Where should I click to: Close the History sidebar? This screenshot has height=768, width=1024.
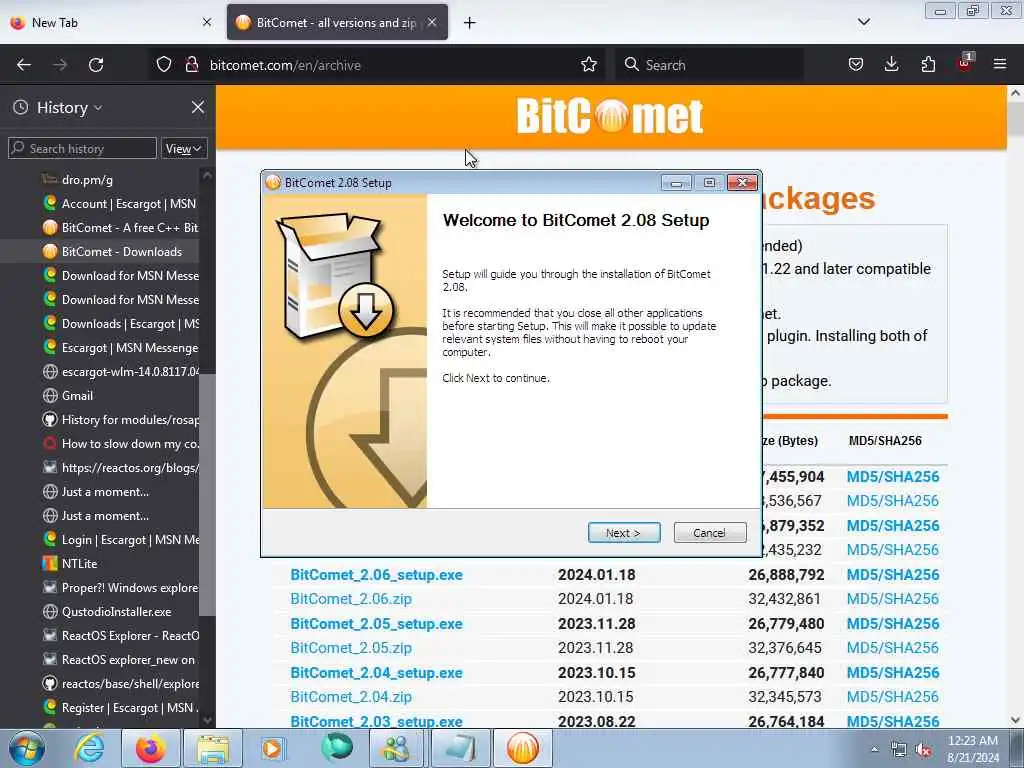pos(198,107)
